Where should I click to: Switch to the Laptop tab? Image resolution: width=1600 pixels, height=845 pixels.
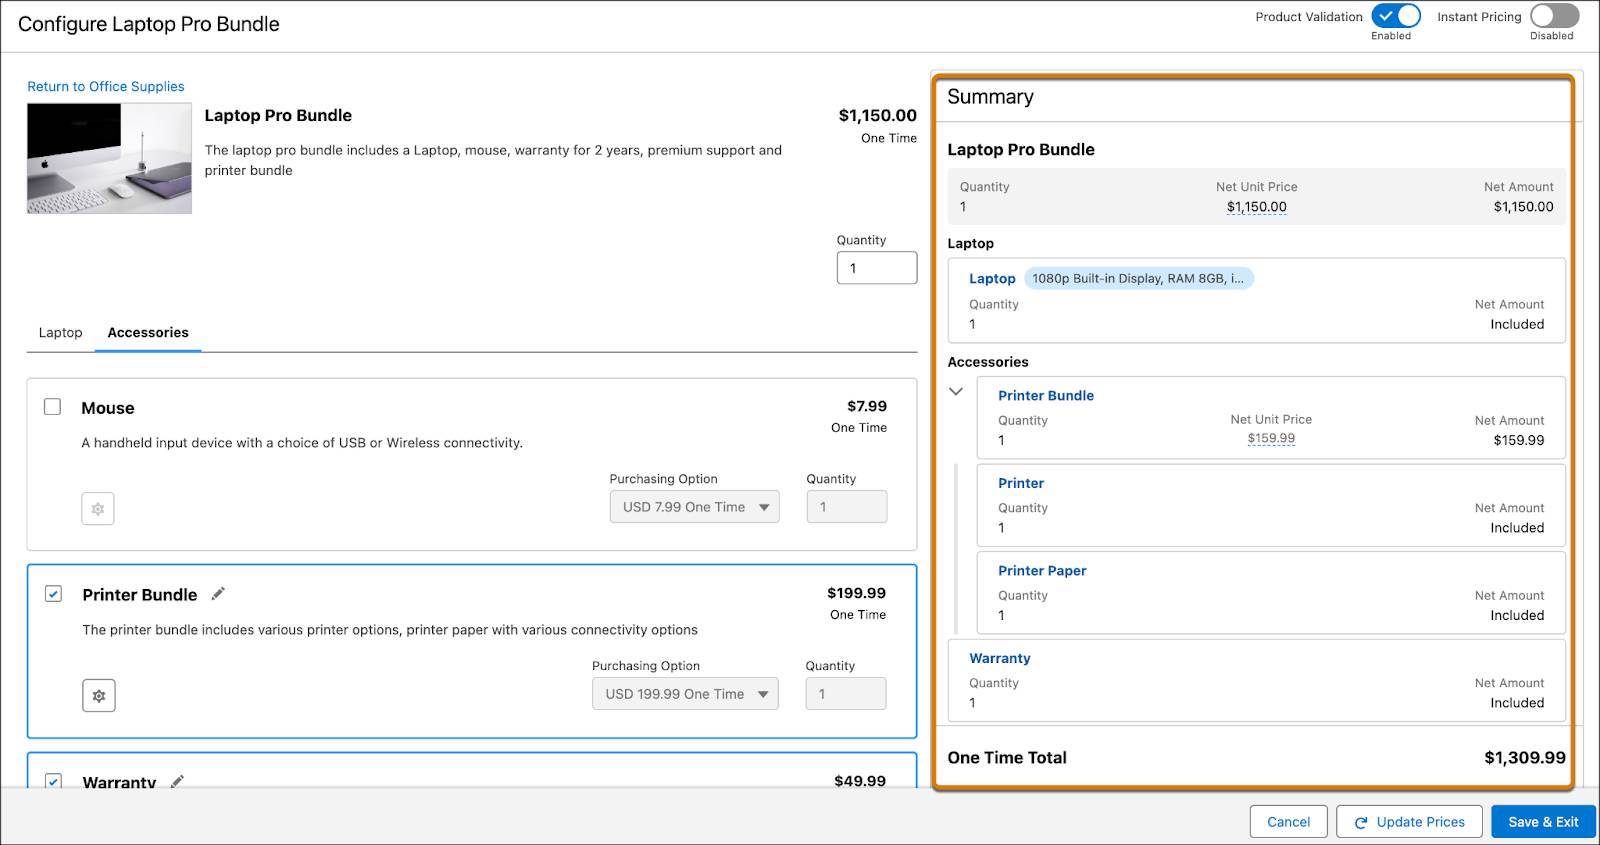(60, 333)
